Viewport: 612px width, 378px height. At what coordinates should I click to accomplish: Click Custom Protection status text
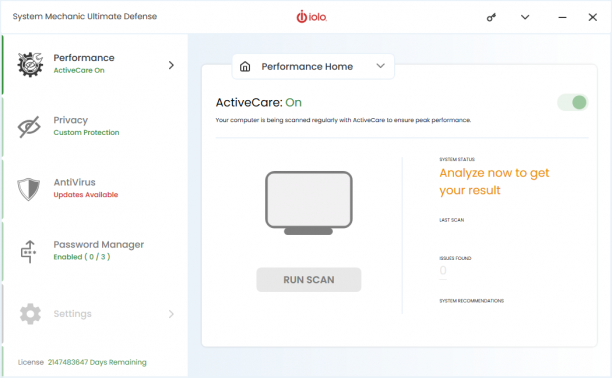[x=86, y=132]
